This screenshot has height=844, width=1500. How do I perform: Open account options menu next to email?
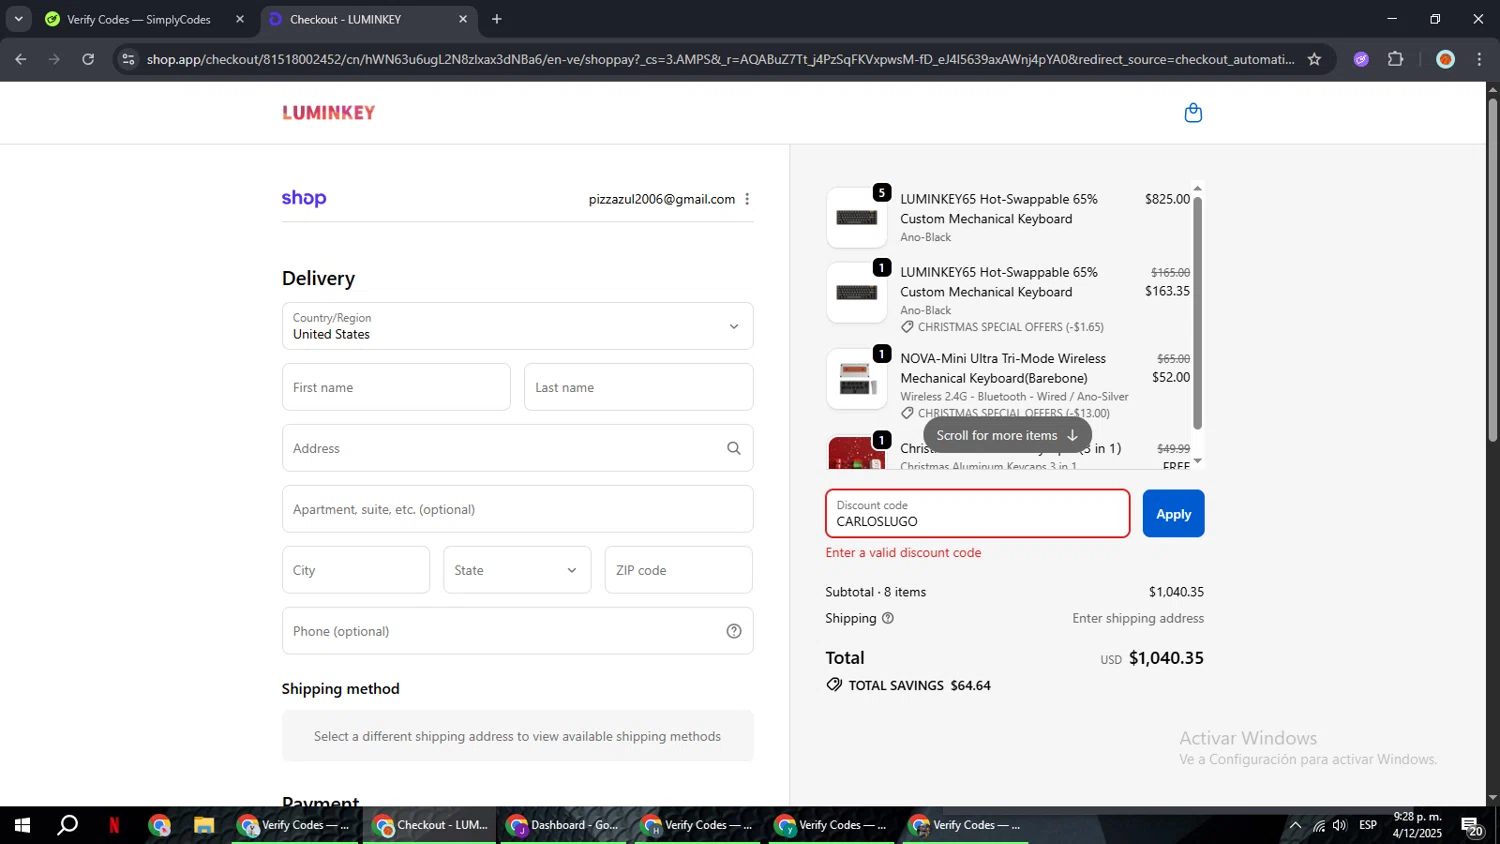(747, 199)
